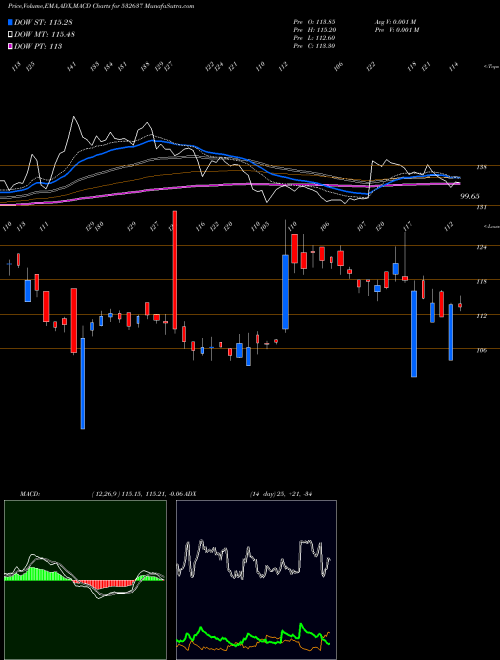
Task: Select the 'DOW PT: 113' legend label
Action: click(38, 46)
